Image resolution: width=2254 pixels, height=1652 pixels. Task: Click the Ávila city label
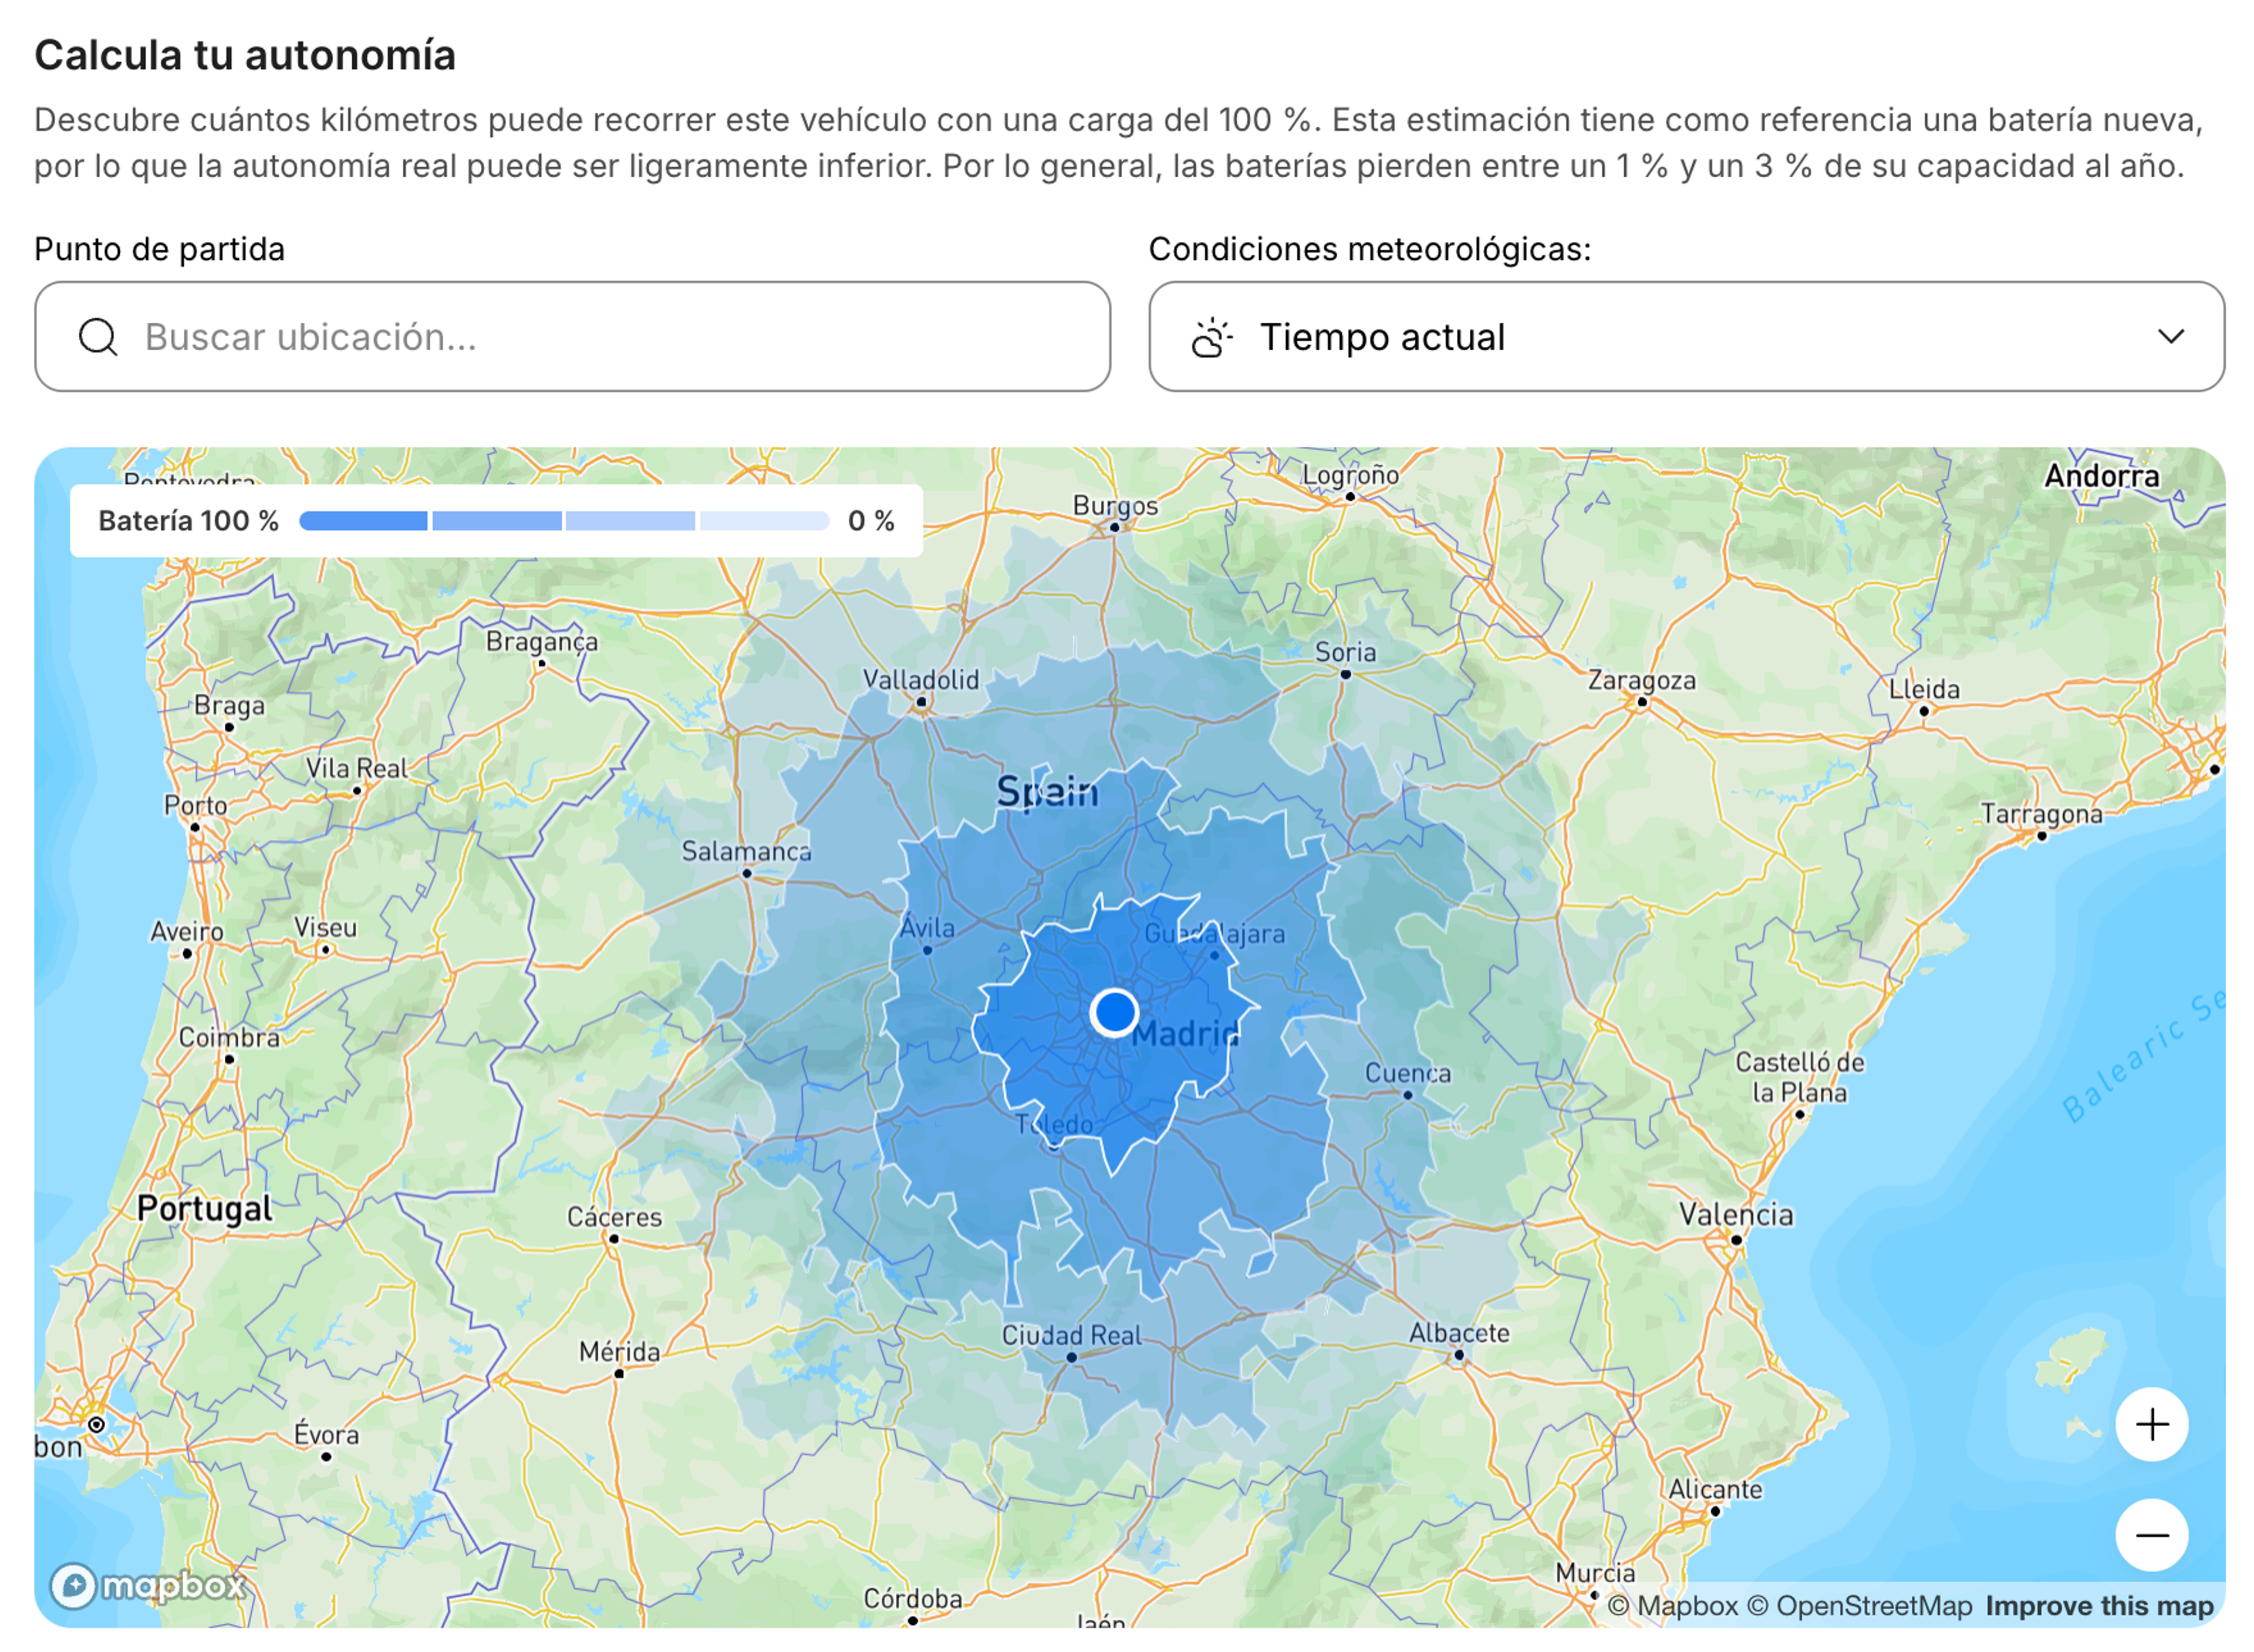(926, 927)
